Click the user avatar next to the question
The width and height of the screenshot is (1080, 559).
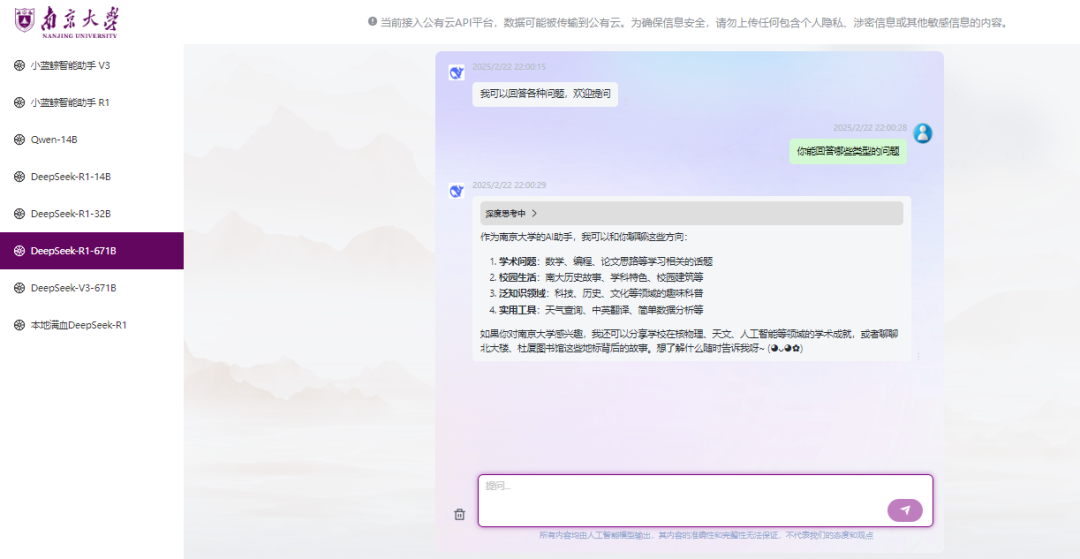[922, 133]
